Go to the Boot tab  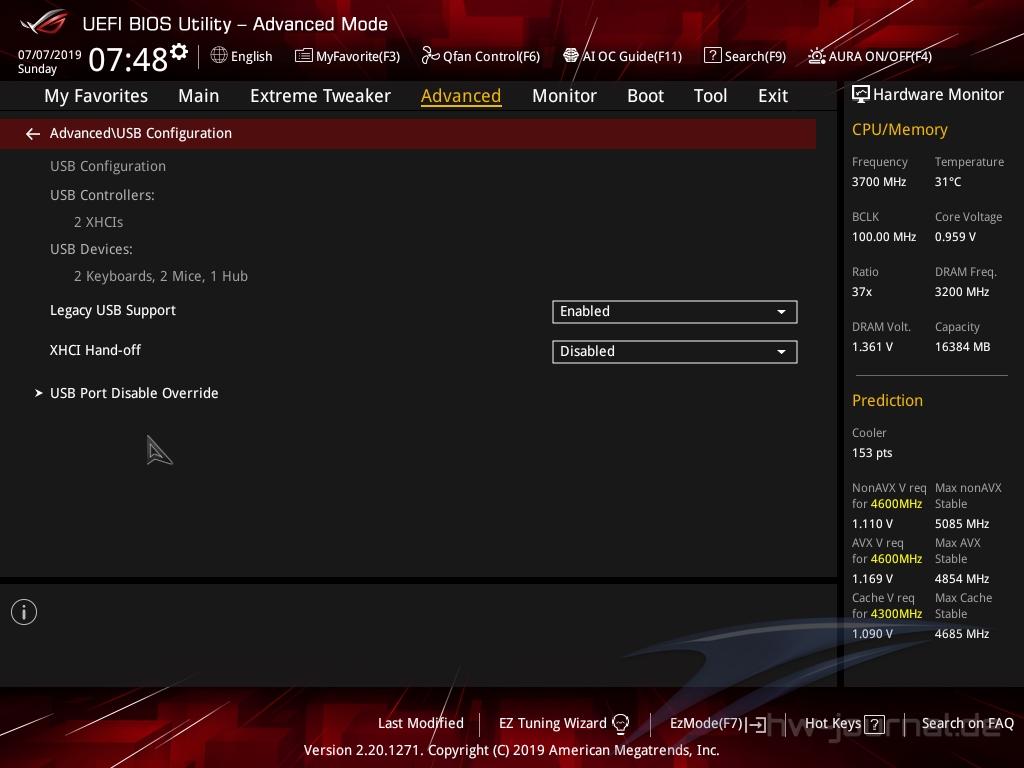coord(645,96)
